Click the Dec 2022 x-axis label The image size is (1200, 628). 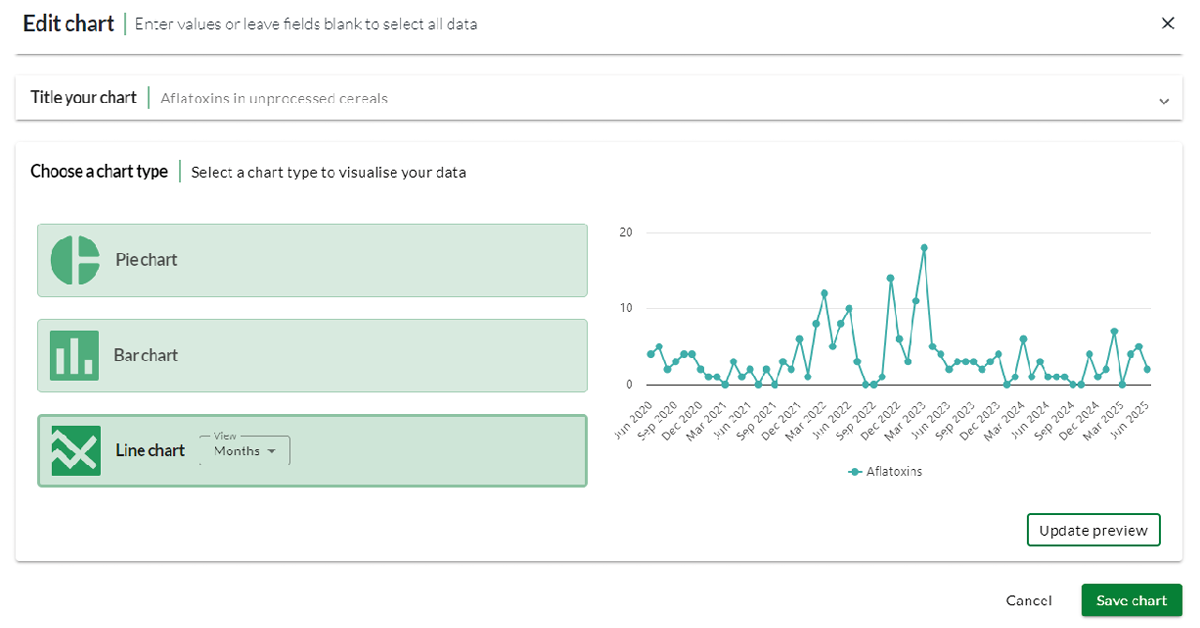click(881, 420)
